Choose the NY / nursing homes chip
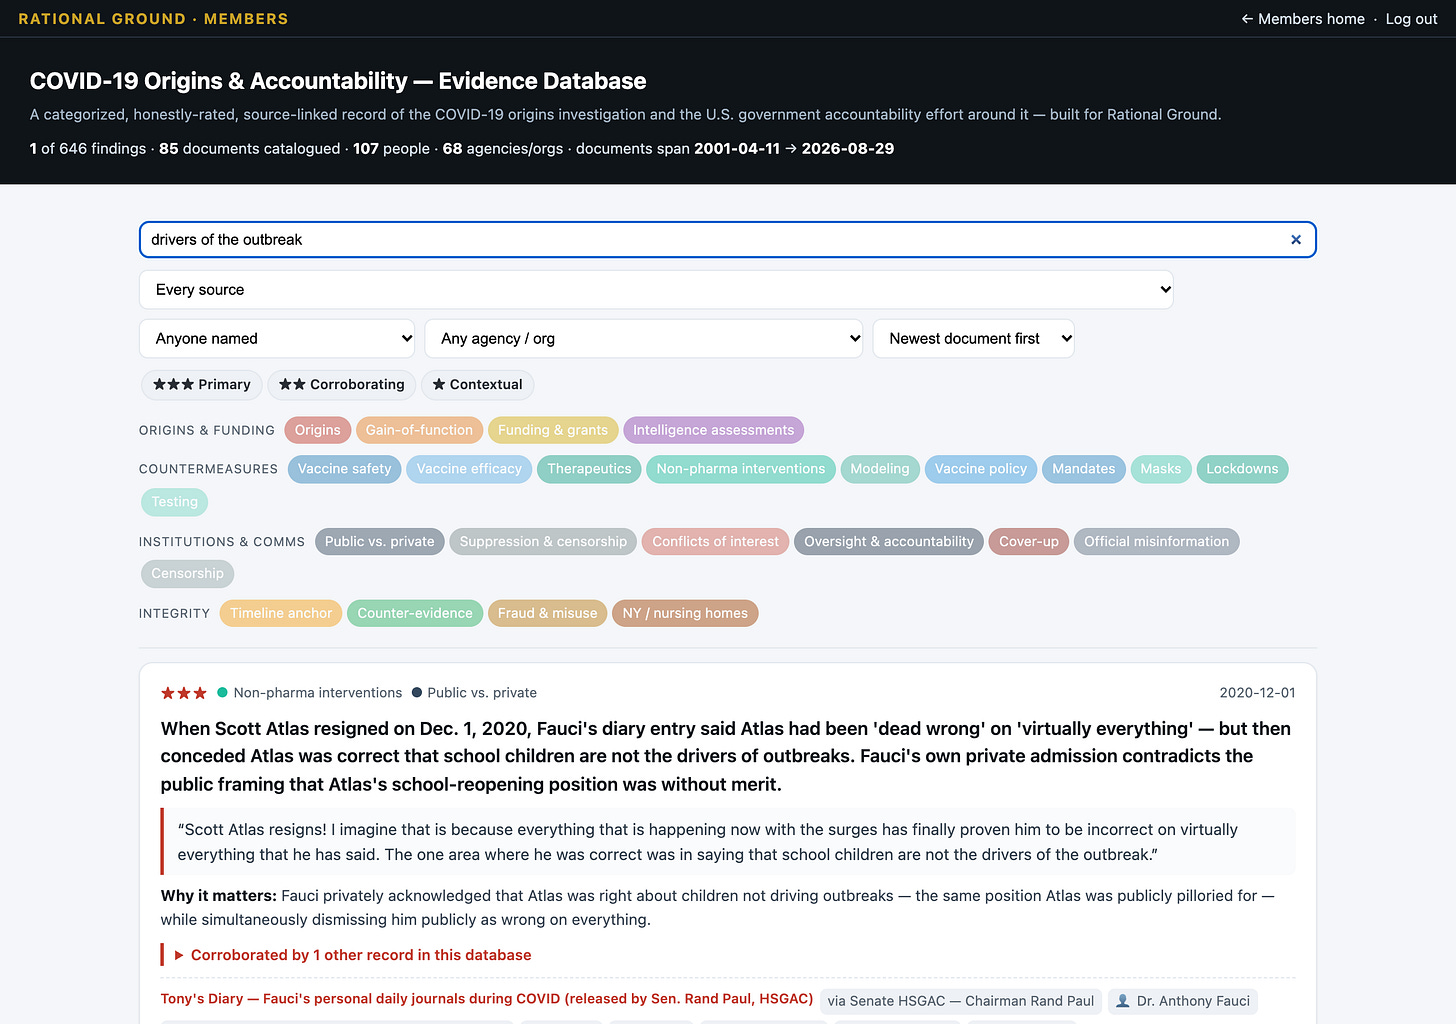Viewport: 1456px width, 1024px height. [685, 614]
